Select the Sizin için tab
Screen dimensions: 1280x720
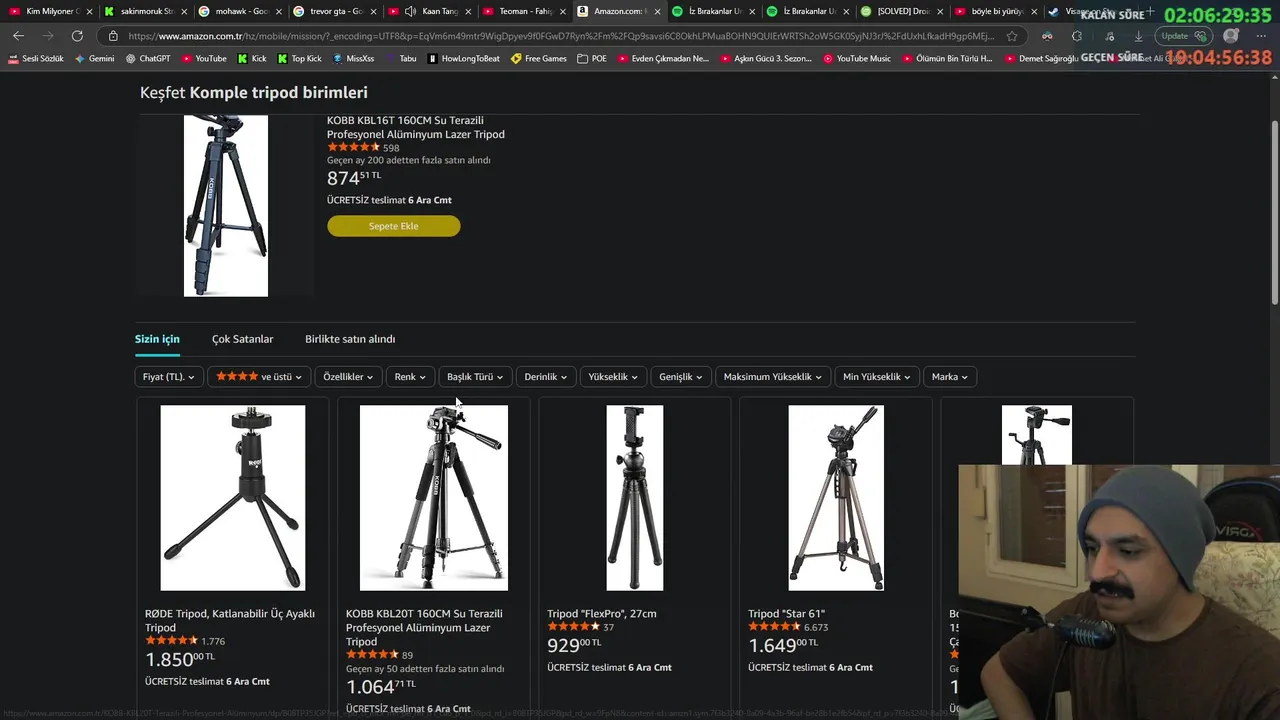[157, 339]
